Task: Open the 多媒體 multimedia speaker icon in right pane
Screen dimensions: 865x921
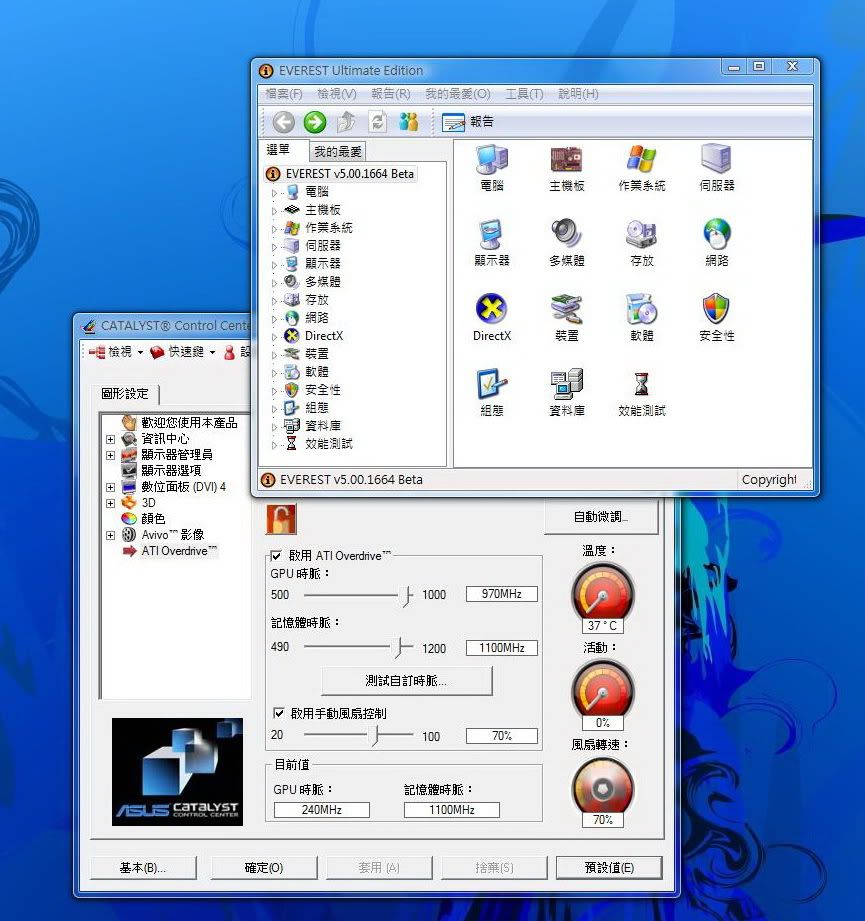Action: [567, 243]
